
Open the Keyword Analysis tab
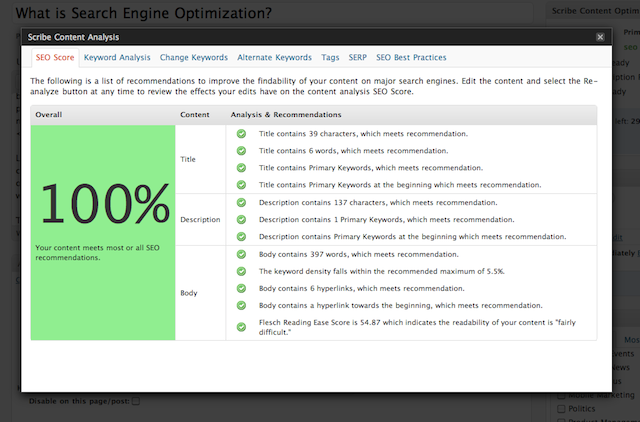pyautogui.click(x=117, y=58)
